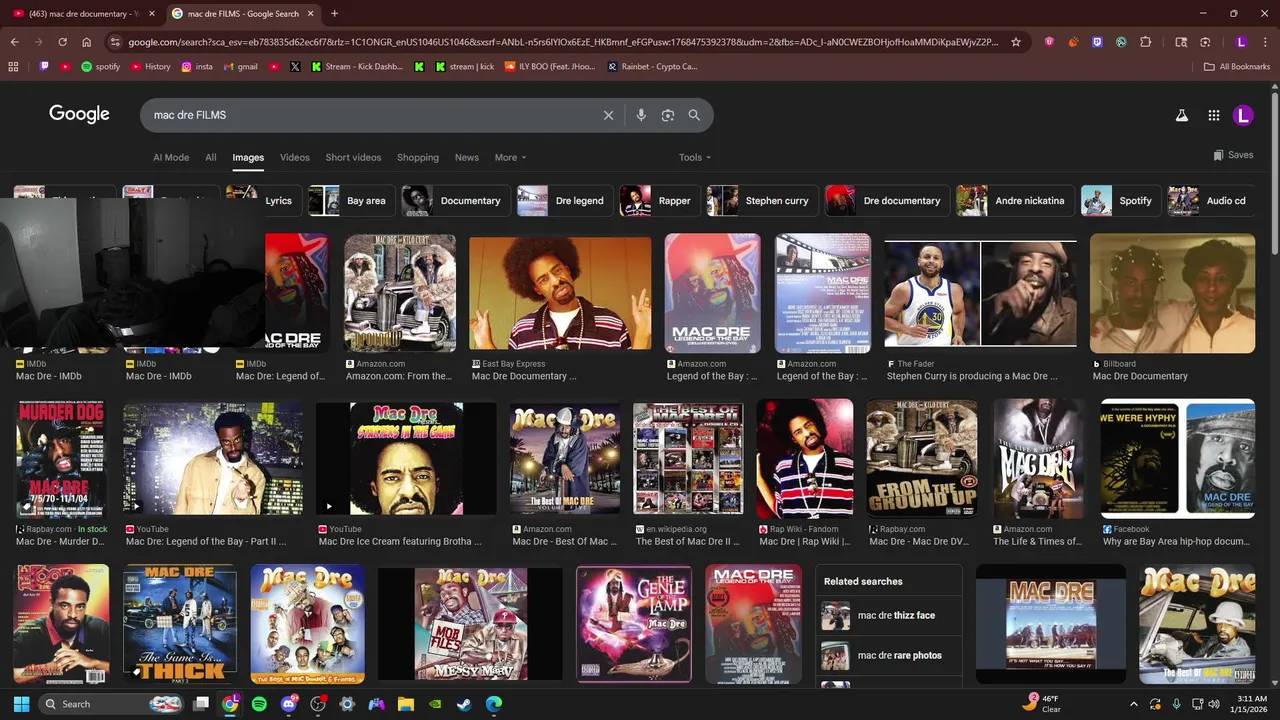Switch to Short videos tab
The image size is (1280, 720).
(353, 157)
